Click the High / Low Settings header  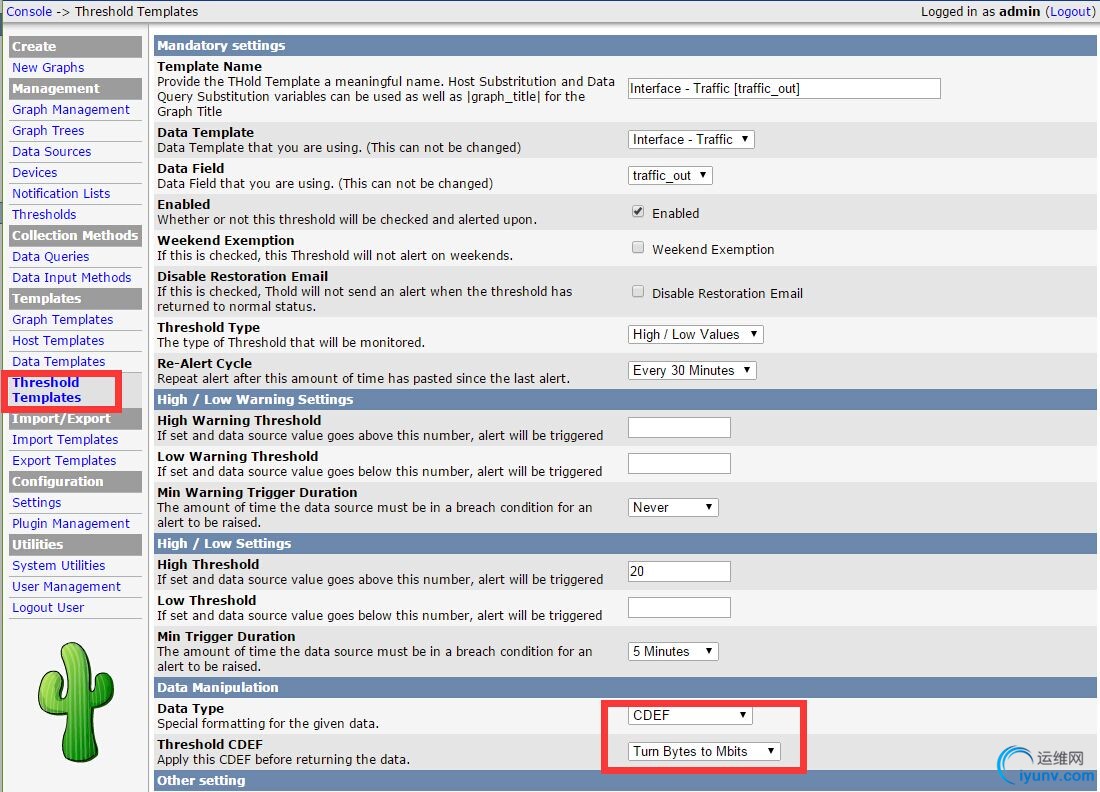point(625,544)
